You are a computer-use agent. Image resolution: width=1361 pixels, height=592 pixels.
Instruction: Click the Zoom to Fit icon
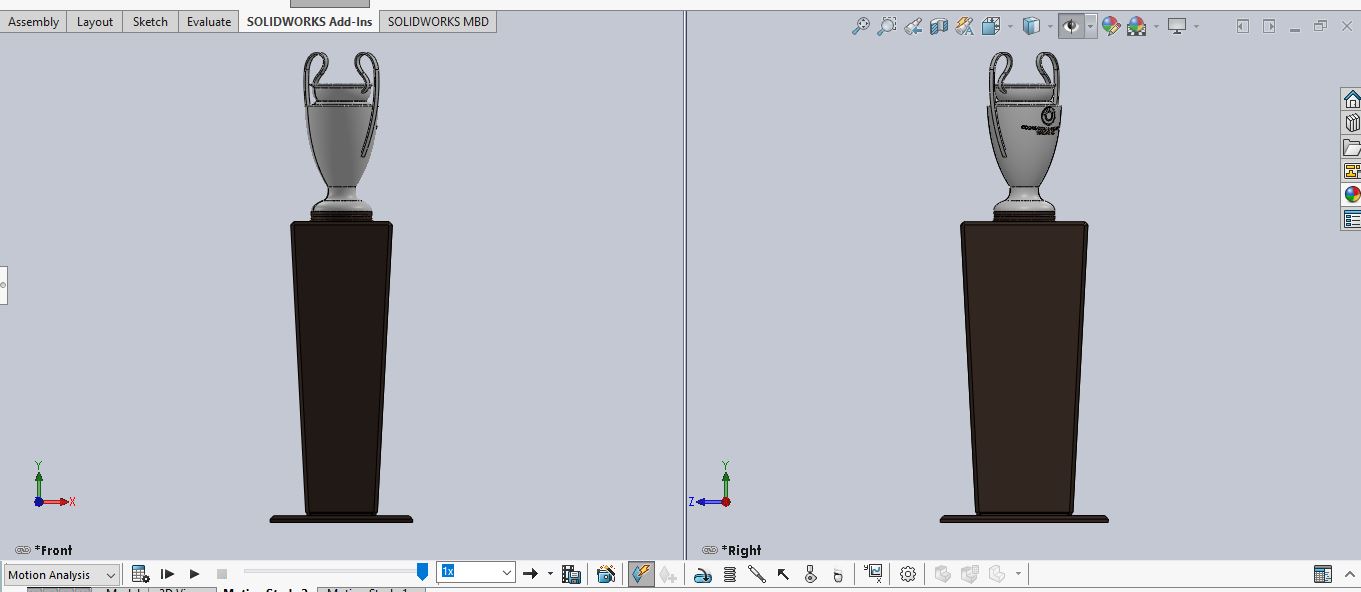(860, 26)
